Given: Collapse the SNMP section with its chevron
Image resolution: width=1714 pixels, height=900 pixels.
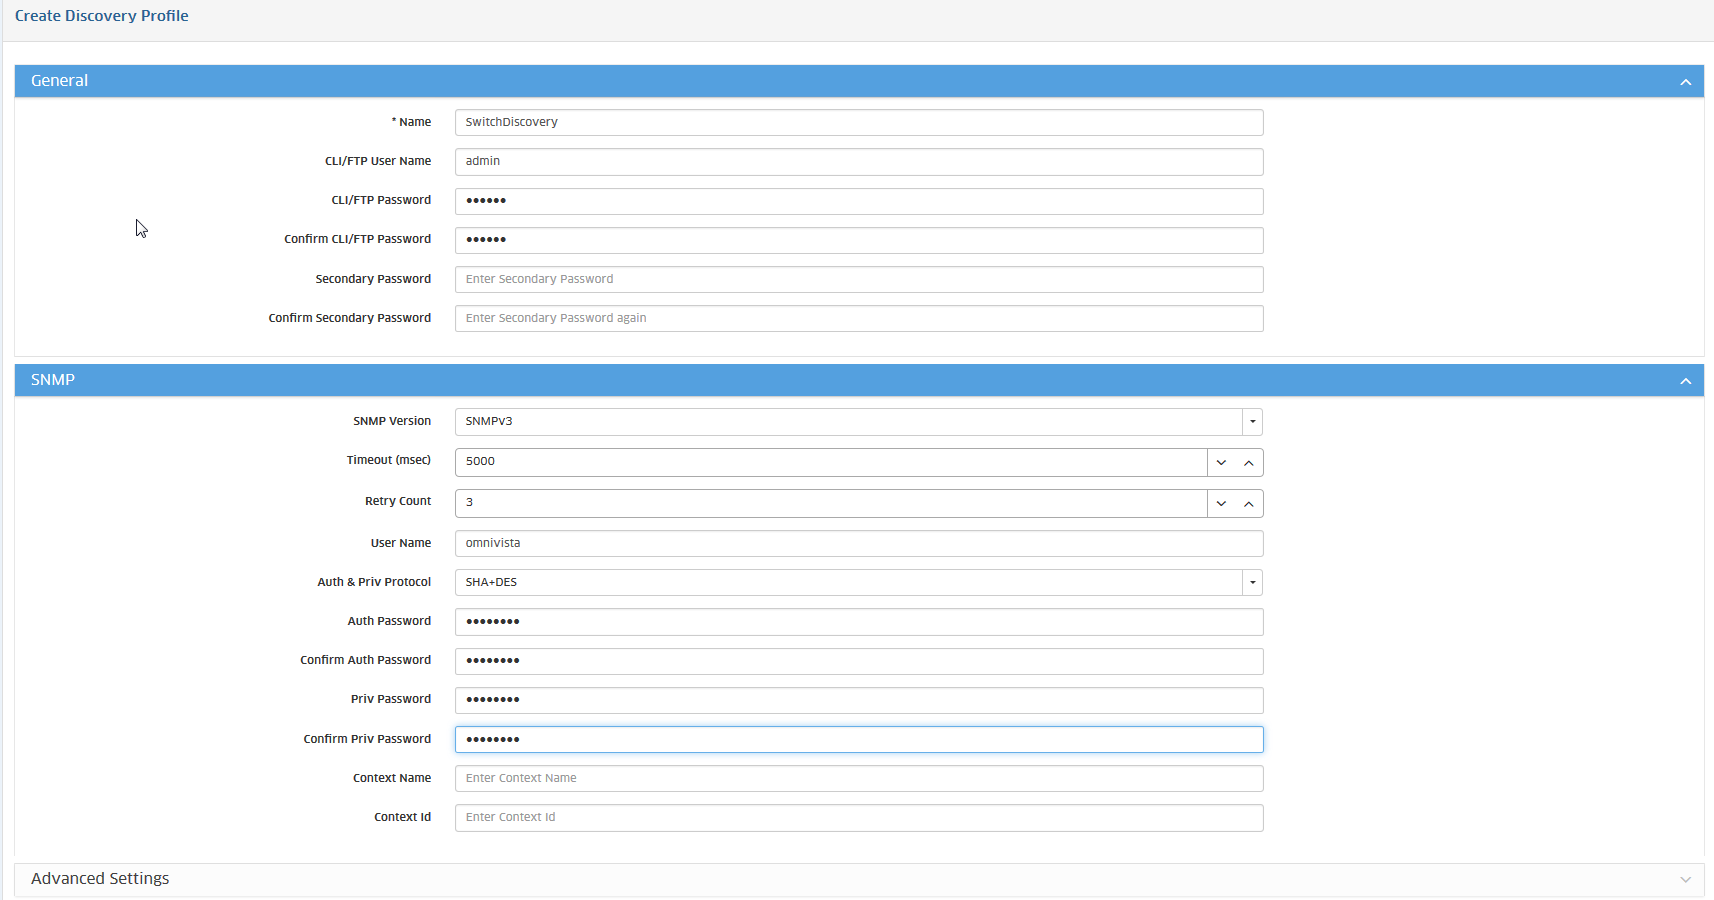Looking at the screenshot, I should [1685, 381].
